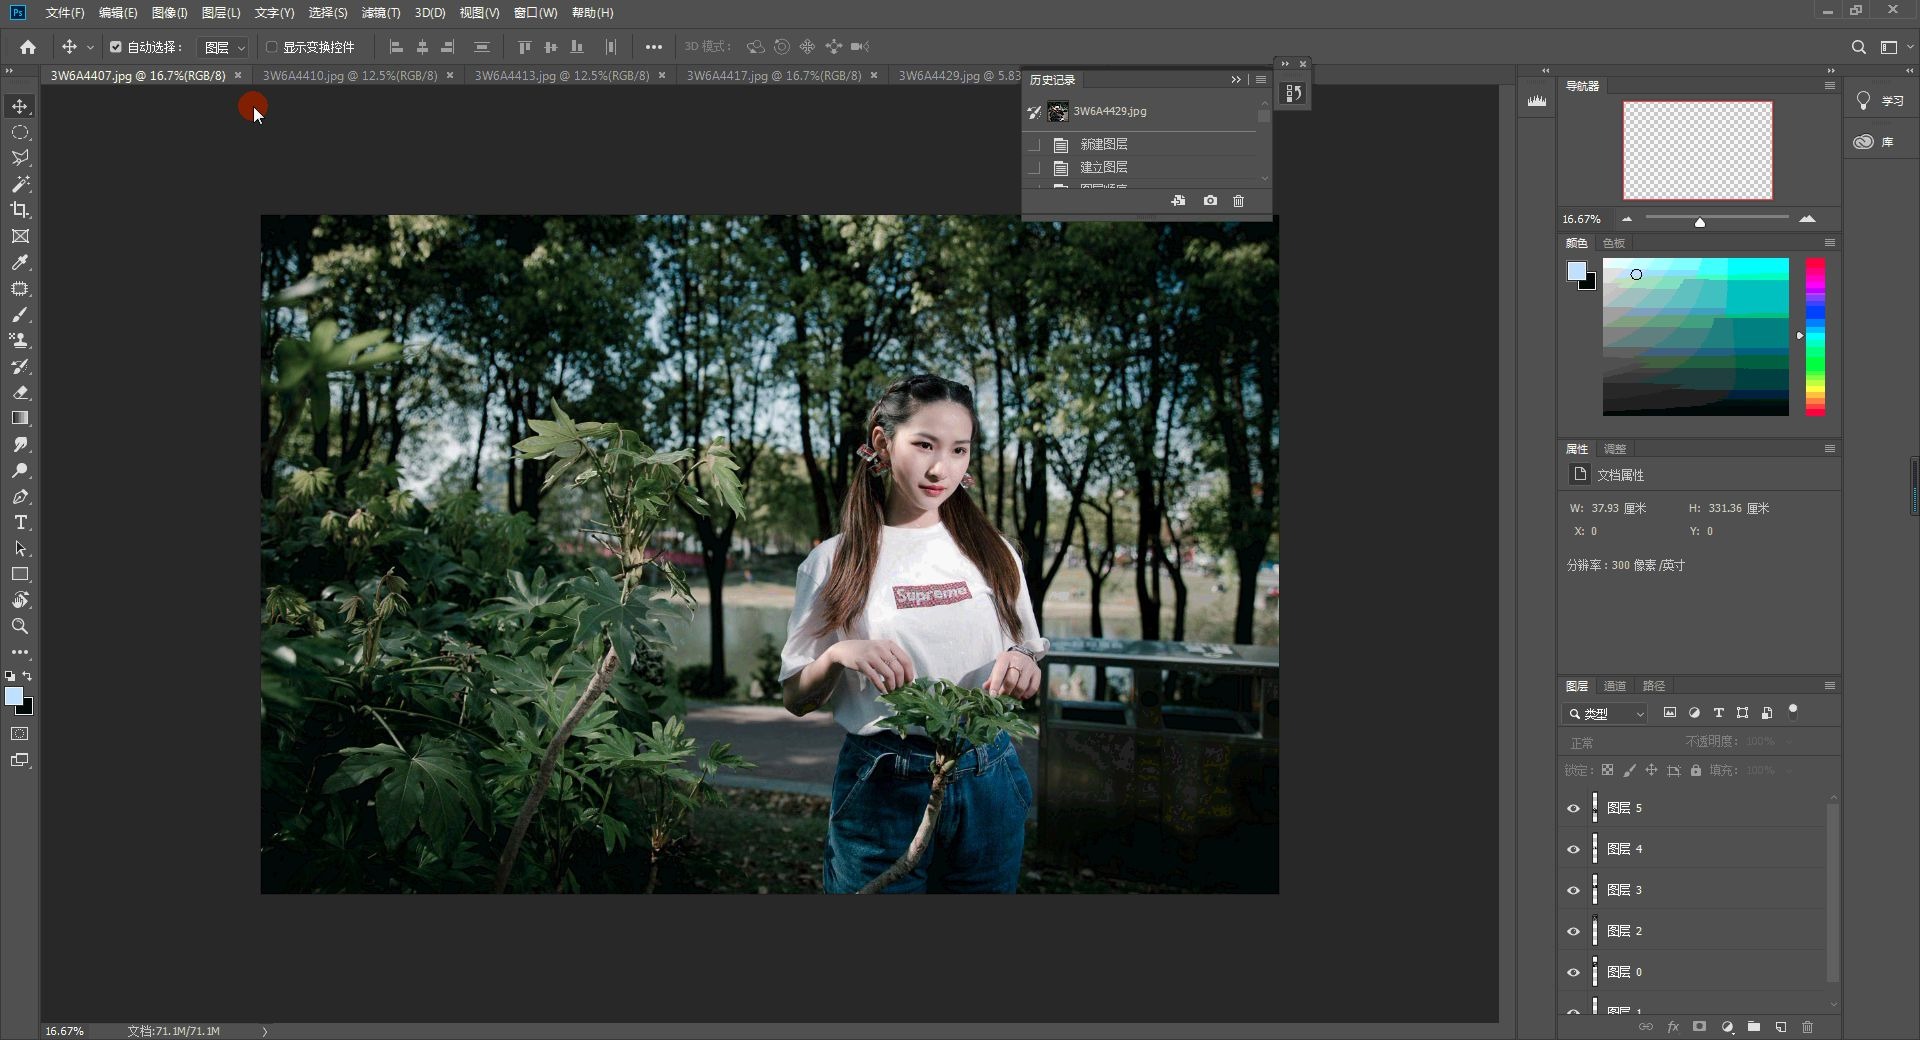Select the History Brush tool
Viewport: 1920px width, 1040px height.
click(20, 366)
